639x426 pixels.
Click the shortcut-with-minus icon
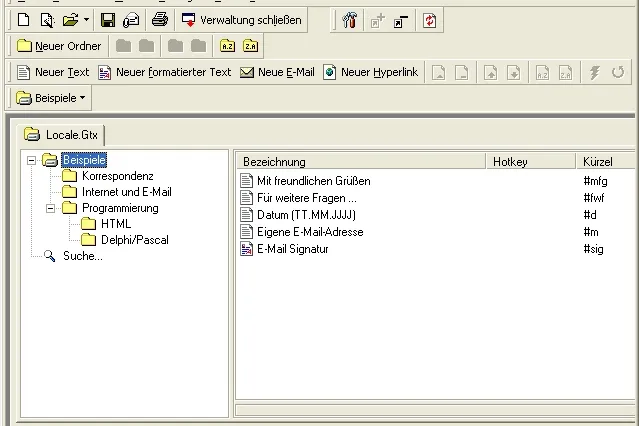pyautogui.click(x=401, y=20)
